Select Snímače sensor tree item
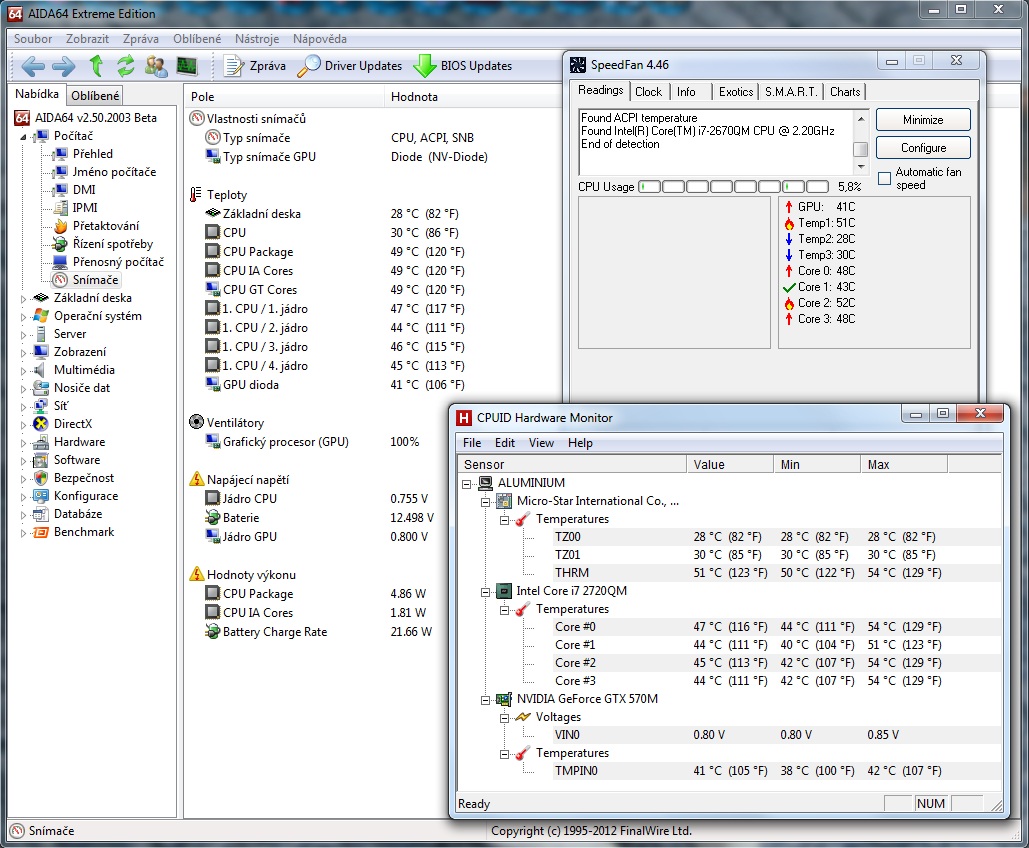Screen dimensions: 1029x848 tap(95, 280)
